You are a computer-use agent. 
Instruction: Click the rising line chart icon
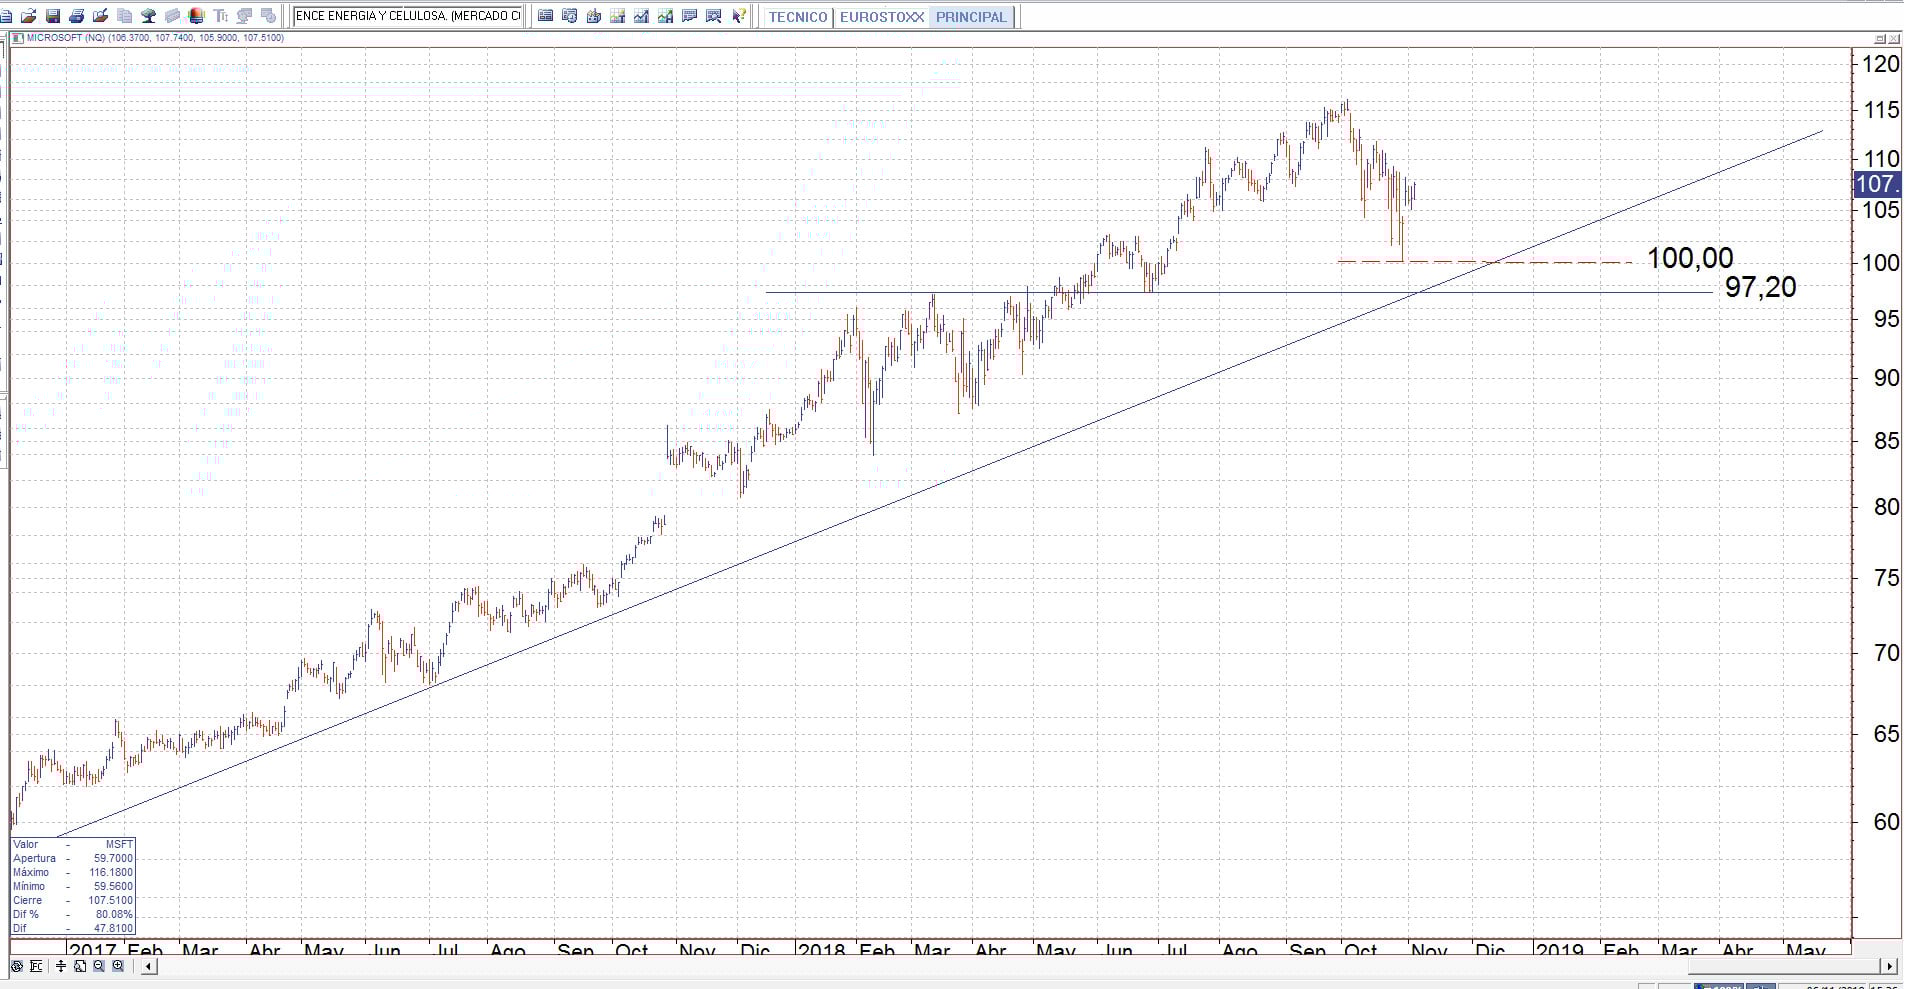641,16
